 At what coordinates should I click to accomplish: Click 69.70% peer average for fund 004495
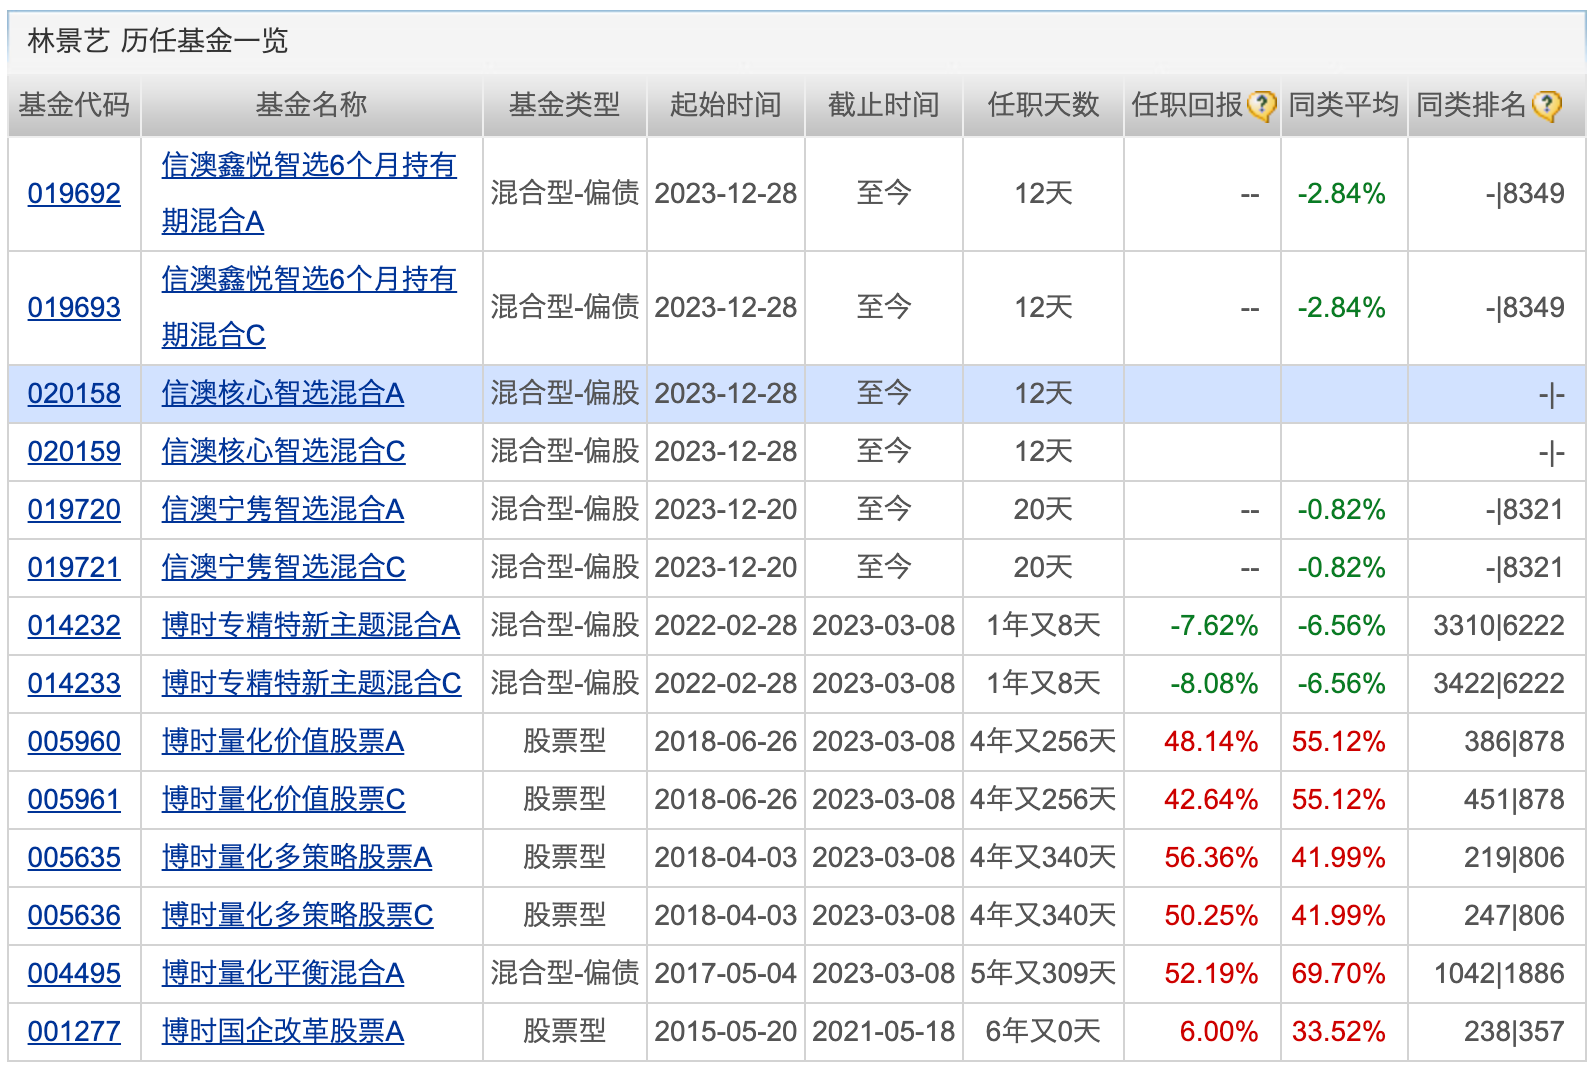tap(1338, 973)
